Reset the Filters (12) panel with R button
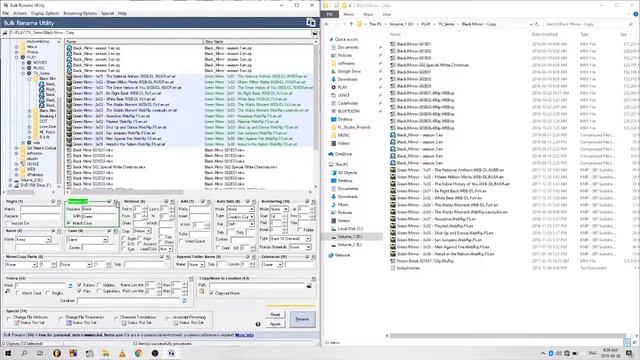 tap(191, 278)
